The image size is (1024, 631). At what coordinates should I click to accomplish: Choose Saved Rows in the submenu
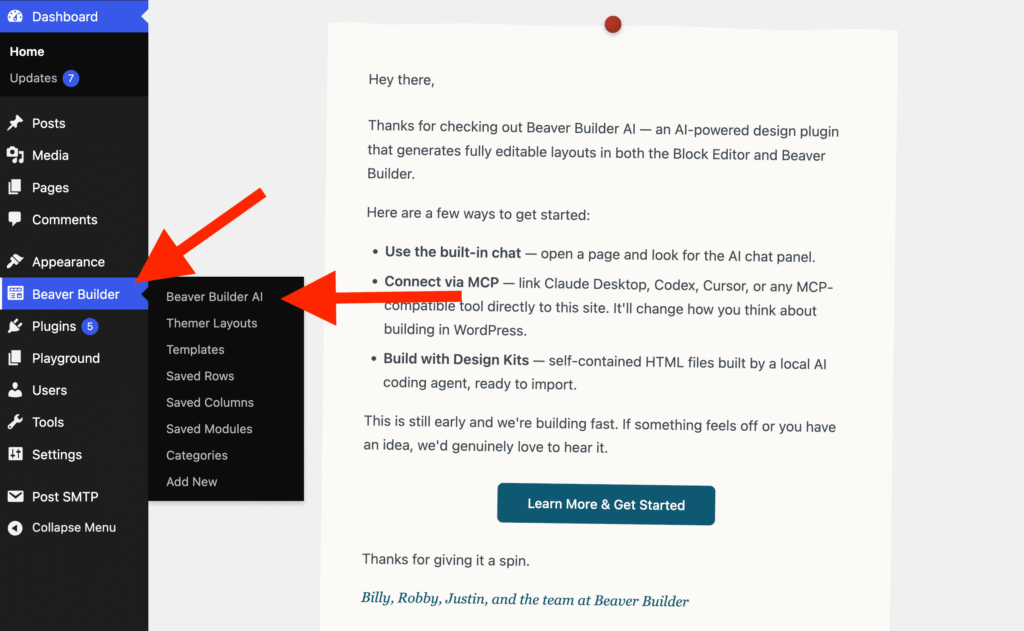pyautogui.click(x=200, y=376)
